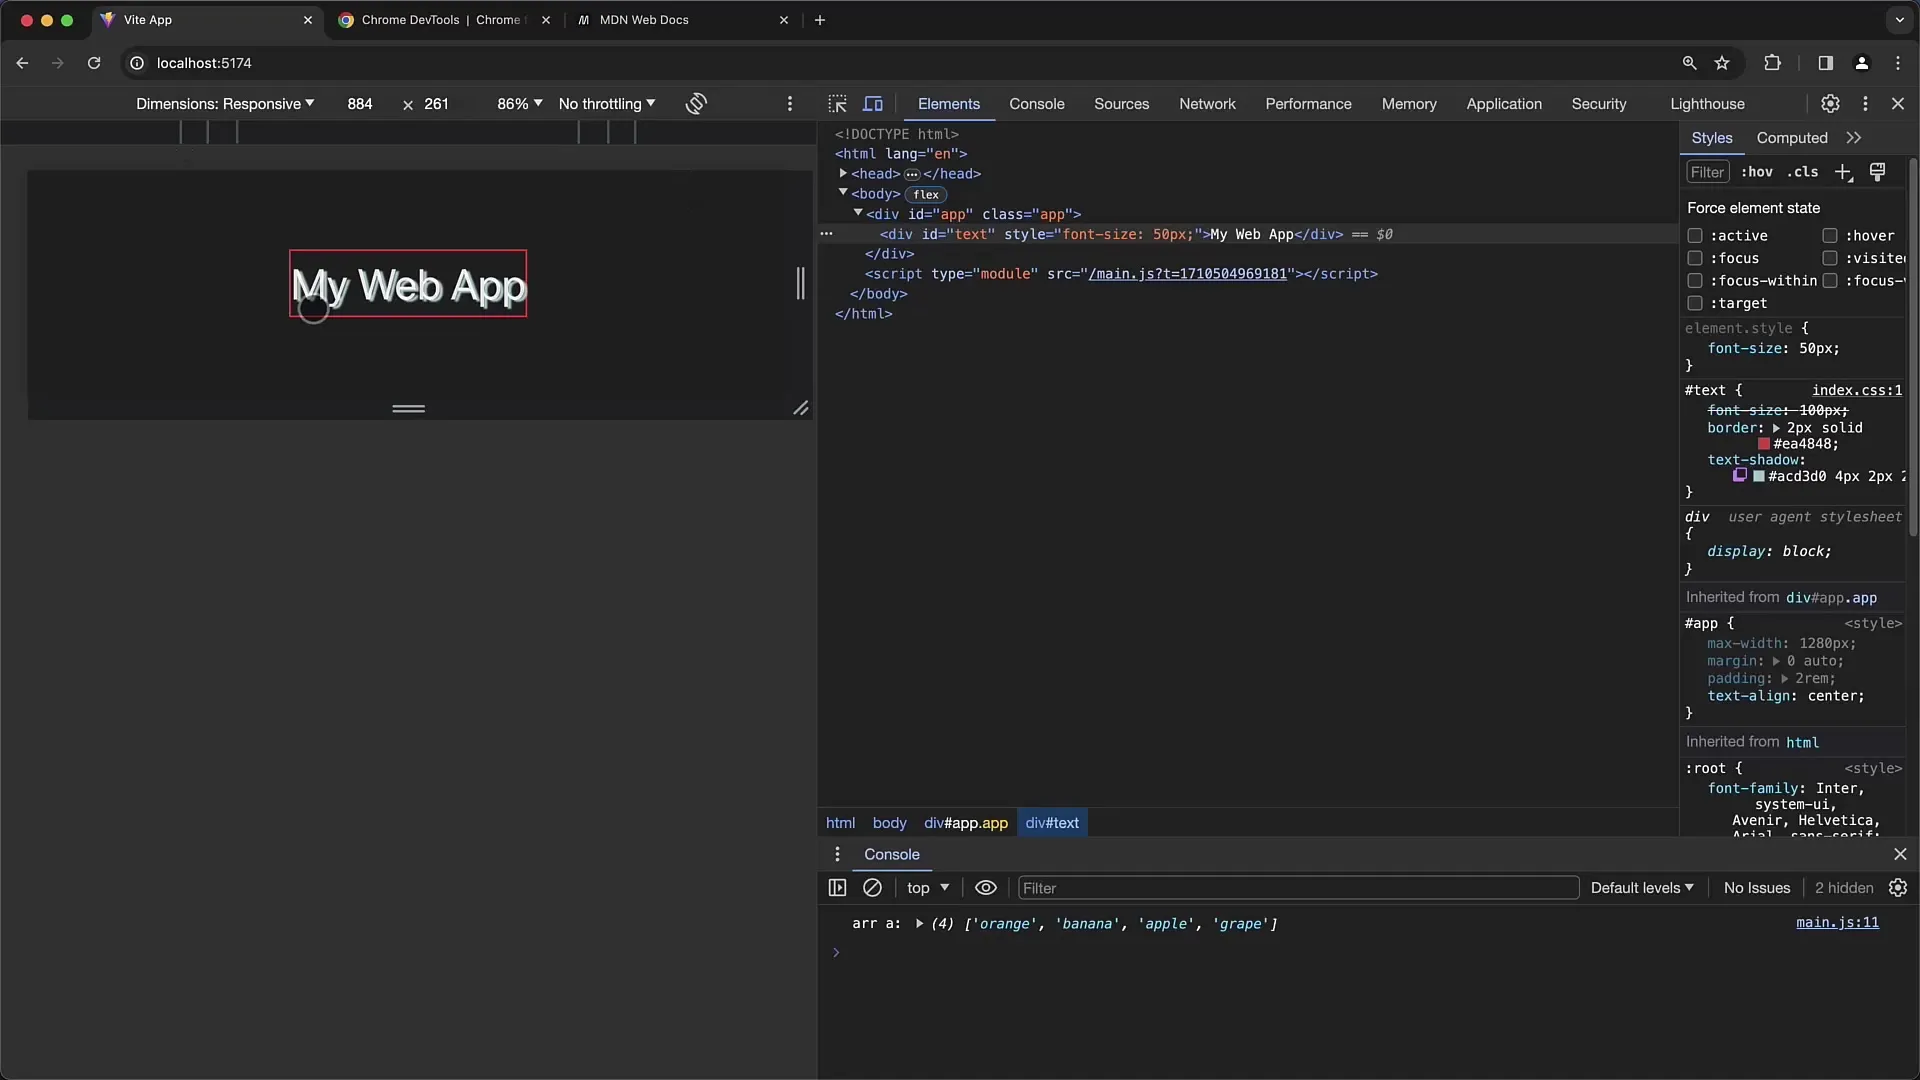The image size is (1920, 1080).
Task: Open the index.css:1 stylesheet link
Action: click(1857, 391)
